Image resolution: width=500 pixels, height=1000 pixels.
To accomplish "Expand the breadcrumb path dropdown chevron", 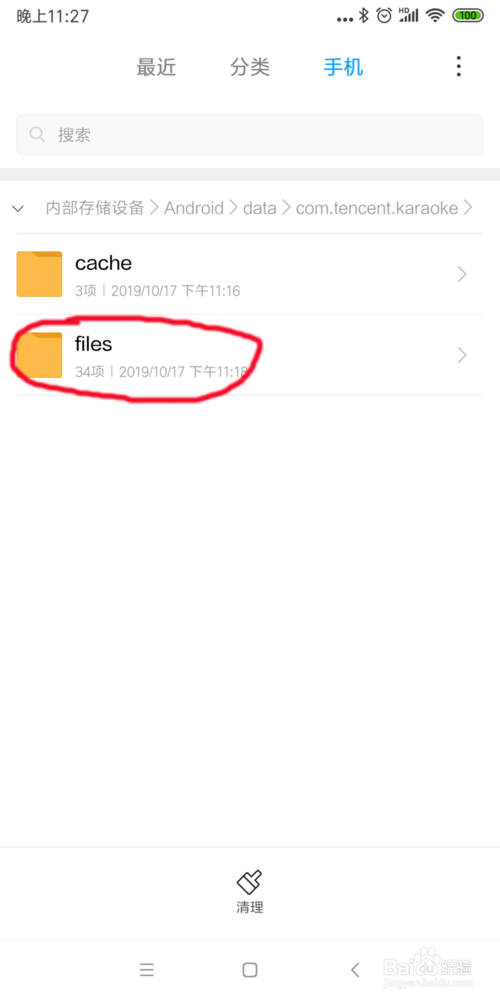I will point(18,208).
